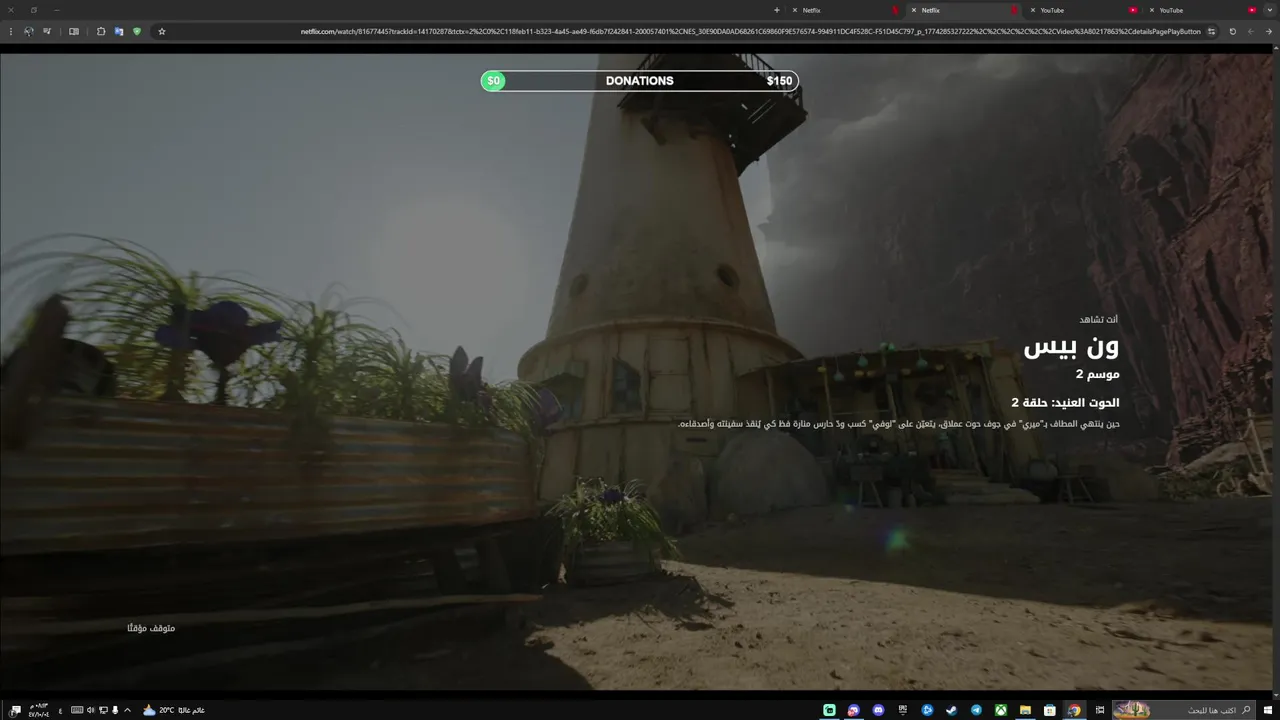The image size is (1280, 720).
Task: Open the notification center icon
Action: click(x=15, y=710)
